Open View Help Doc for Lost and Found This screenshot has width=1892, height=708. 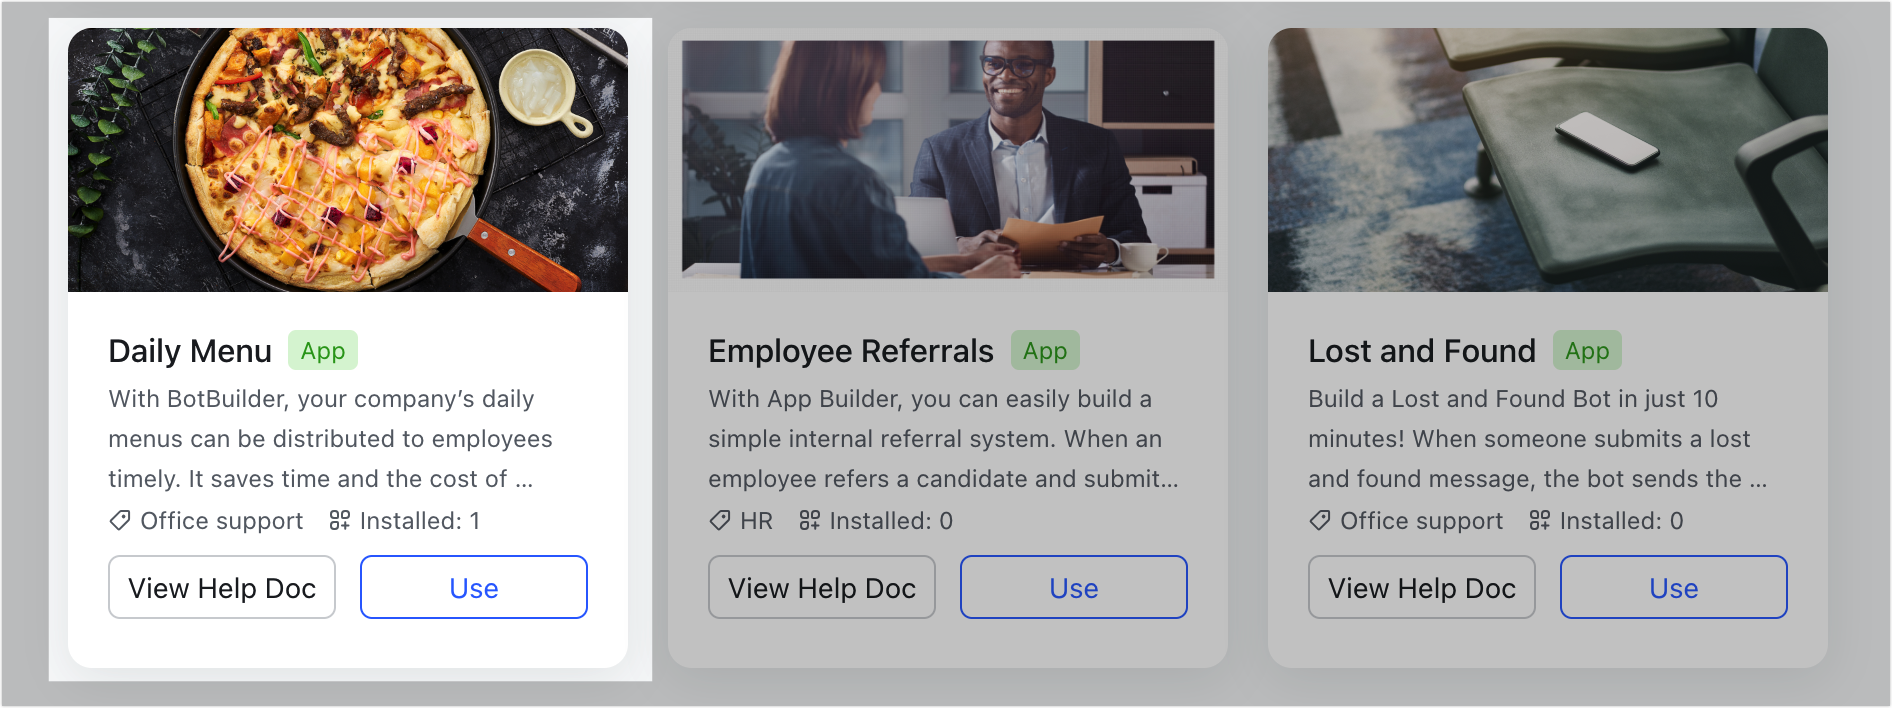1422,588
